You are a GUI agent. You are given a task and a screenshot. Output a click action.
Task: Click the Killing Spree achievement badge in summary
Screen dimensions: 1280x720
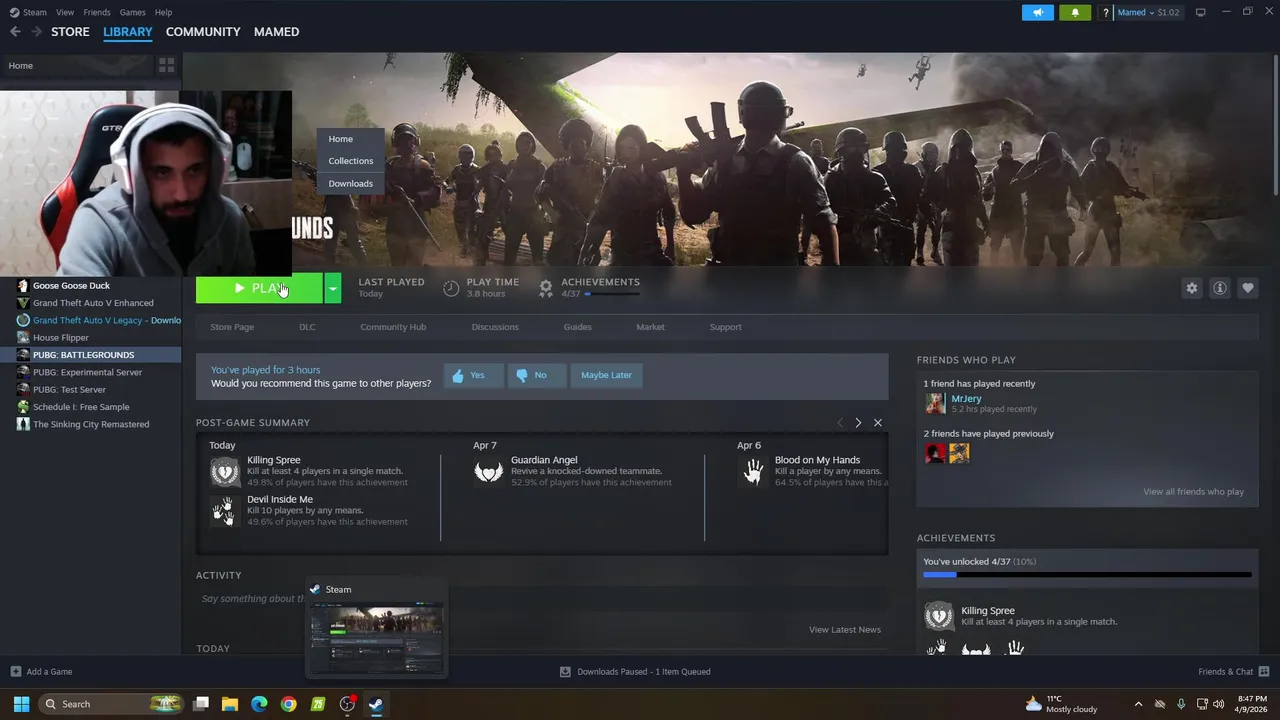224,471
